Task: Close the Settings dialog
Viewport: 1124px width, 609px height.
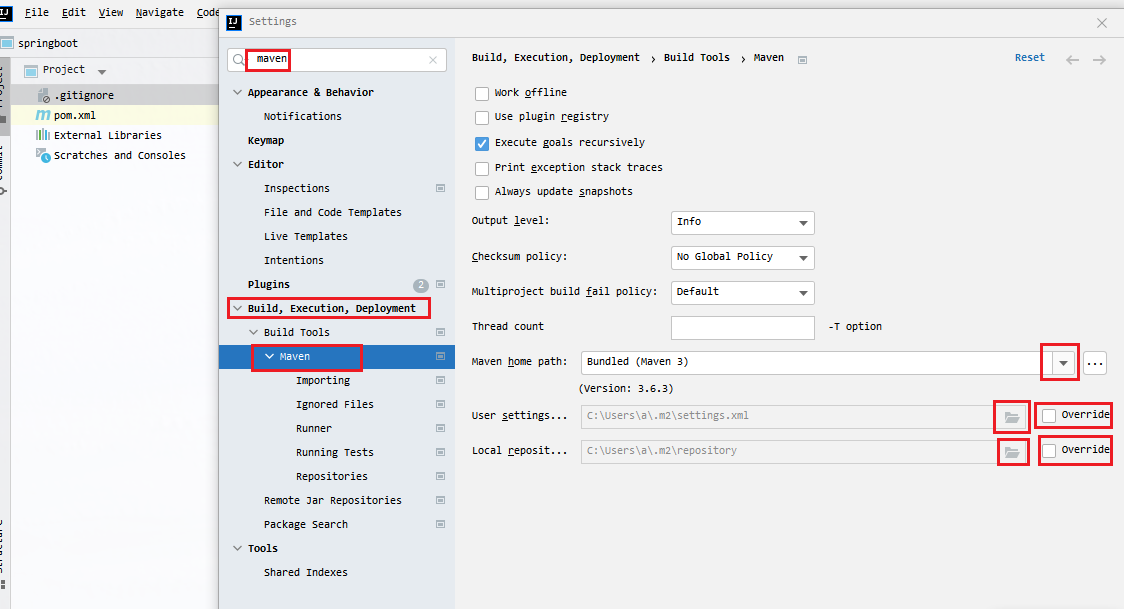Action: [1102, 23]
